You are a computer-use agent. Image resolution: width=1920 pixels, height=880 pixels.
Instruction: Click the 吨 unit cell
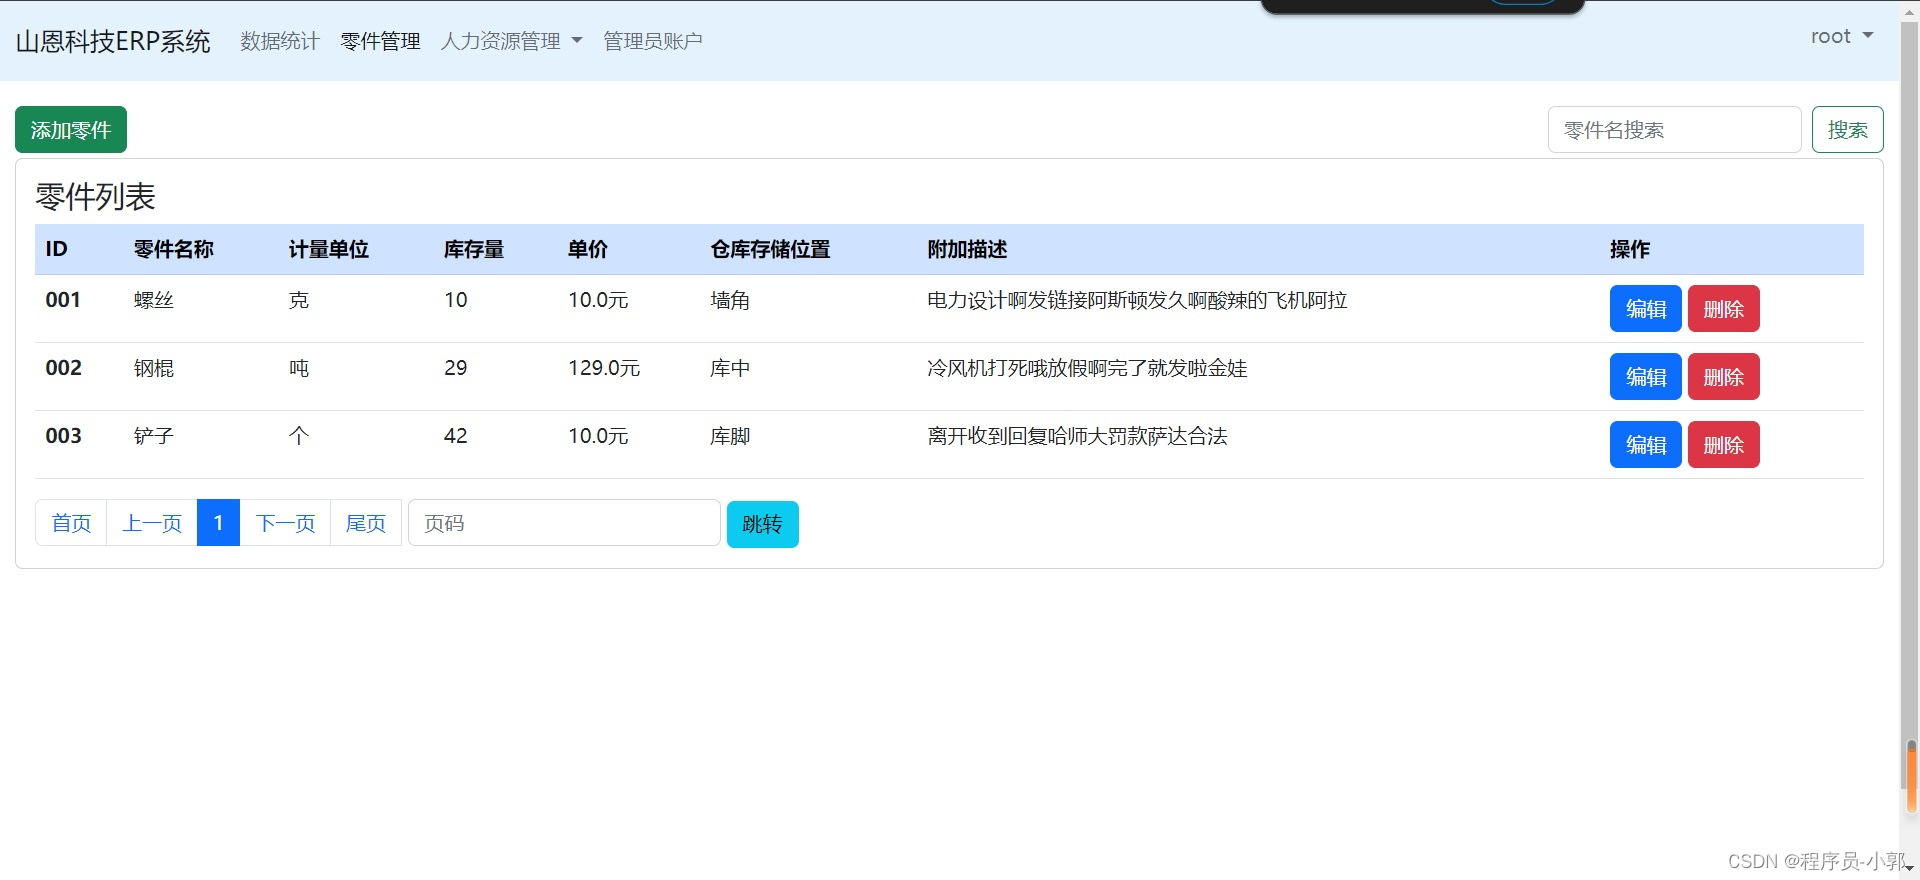(x=299, y=368)
